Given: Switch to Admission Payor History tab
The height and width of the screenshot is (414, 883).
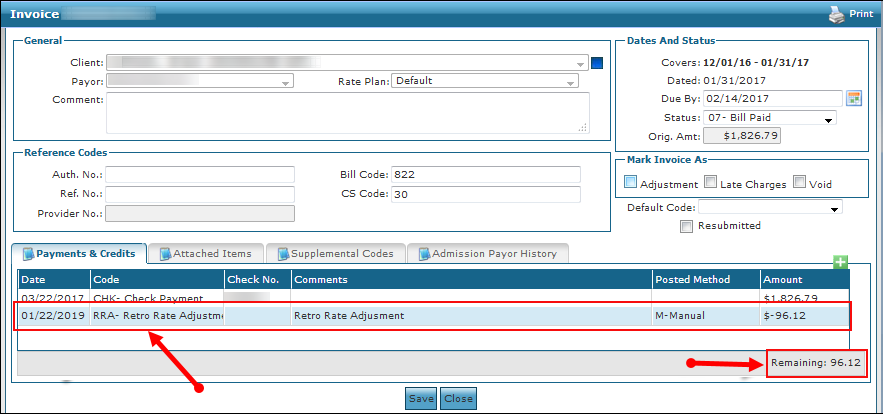Looking at the screenshot, I should pos(488,253).
